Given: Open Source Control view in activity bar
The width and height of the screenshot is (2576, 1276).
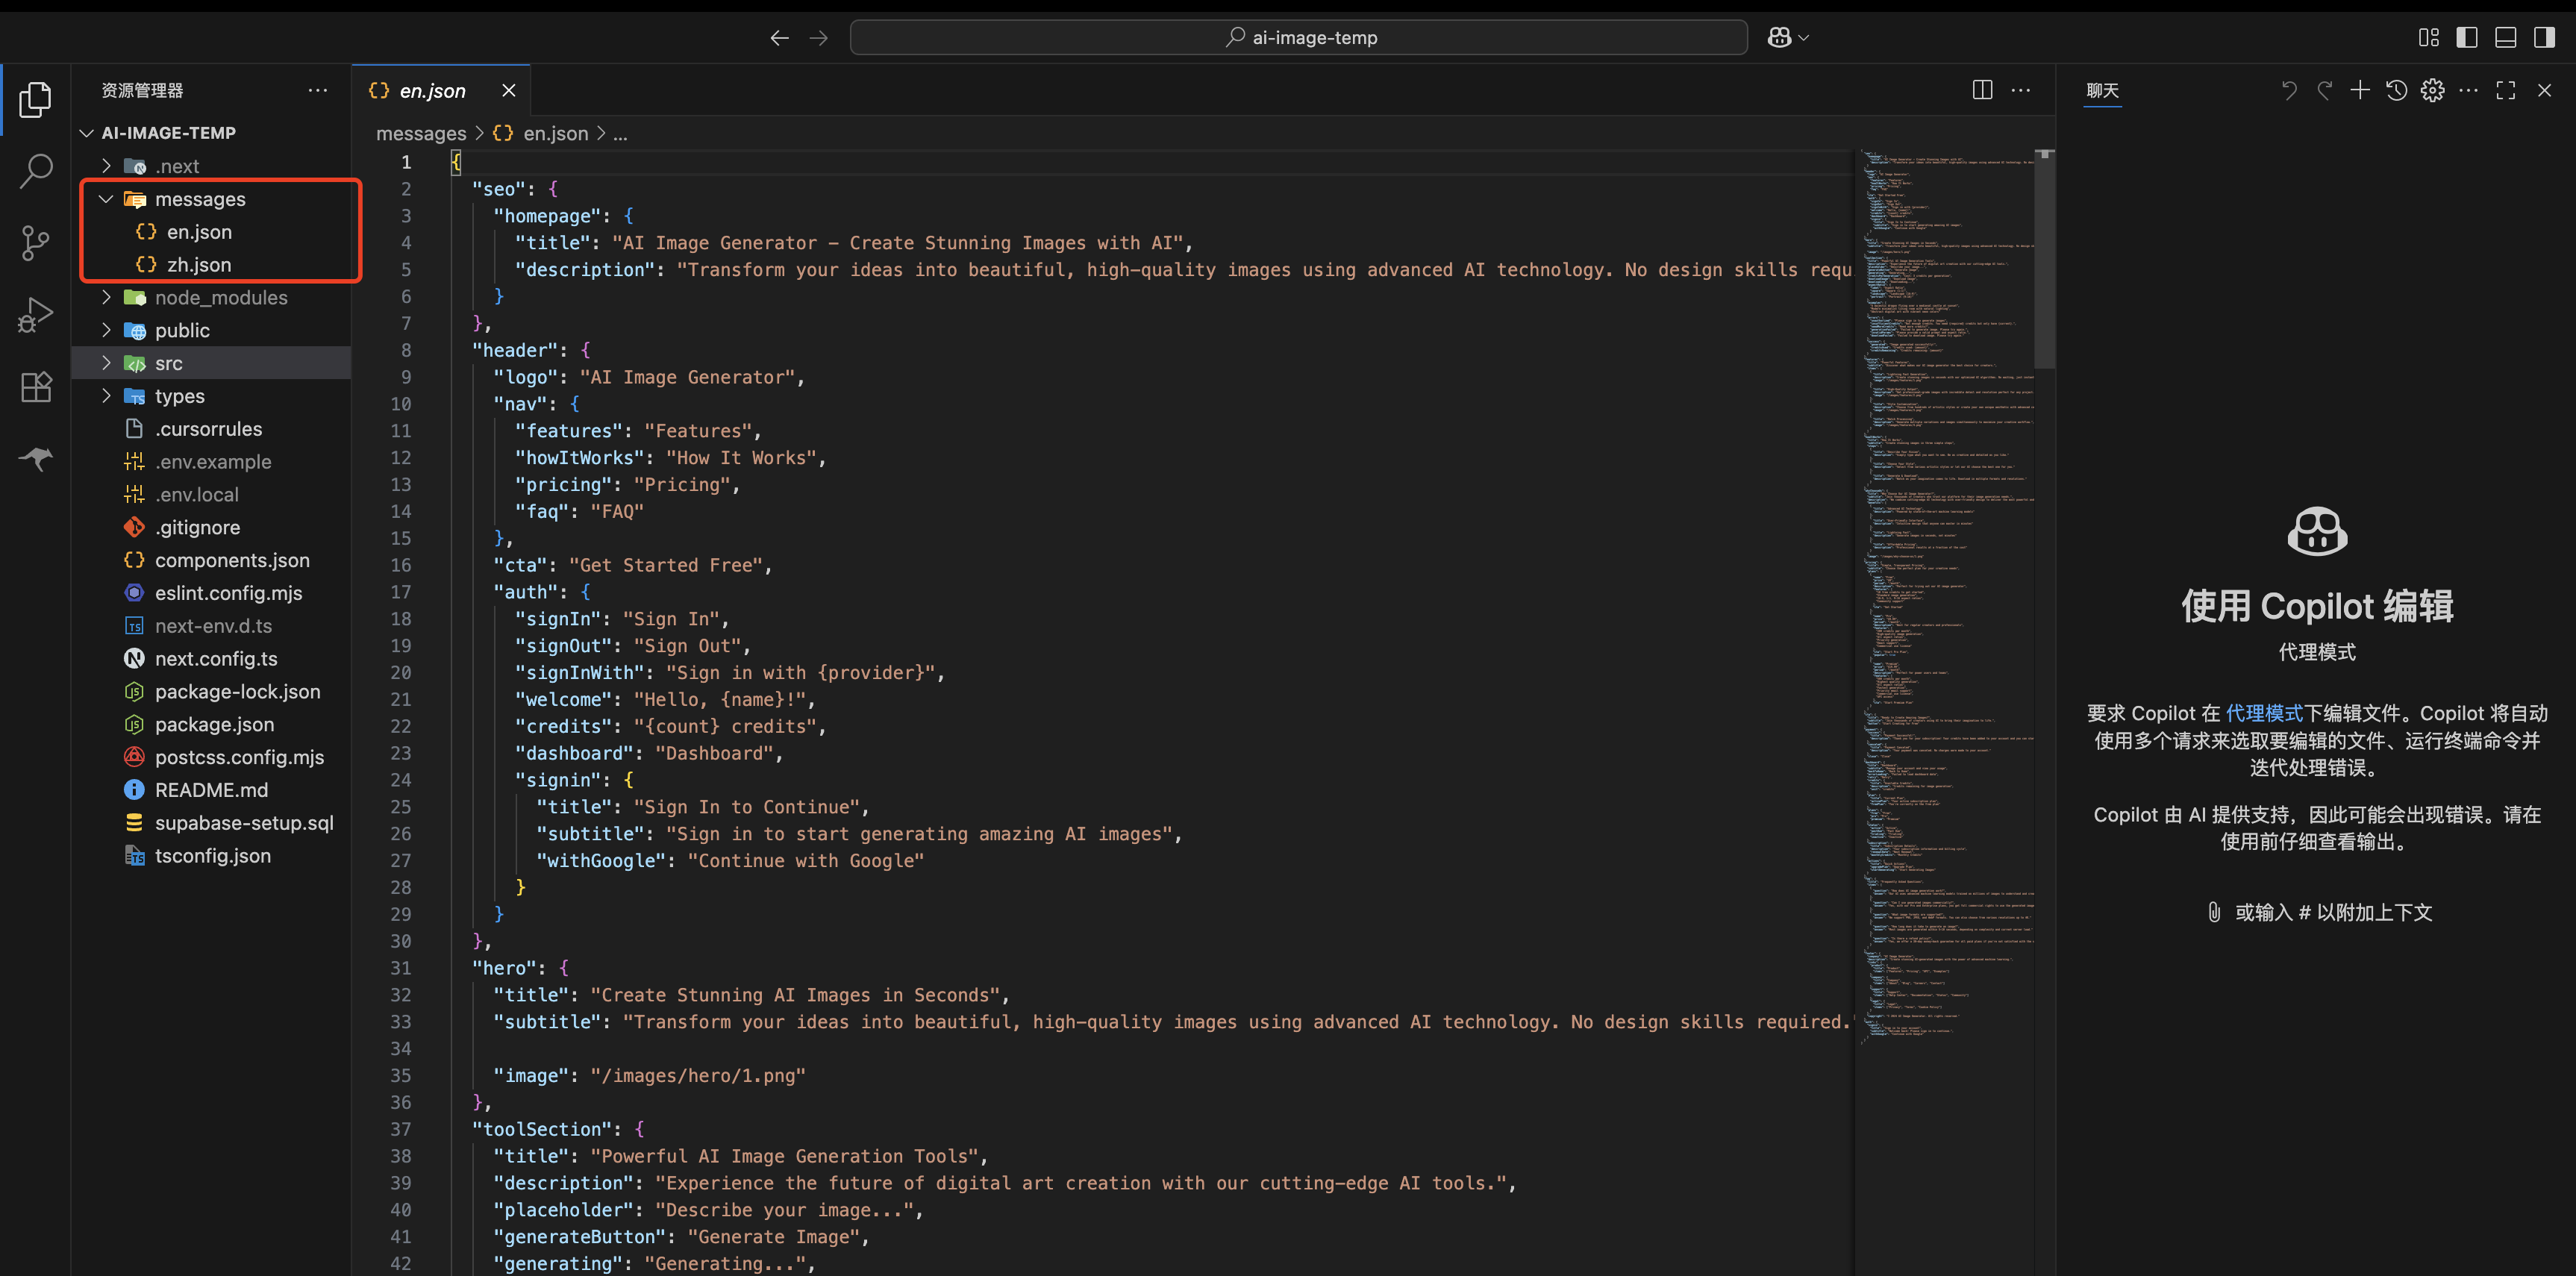Looking at the screenshot, I should 36,243.
